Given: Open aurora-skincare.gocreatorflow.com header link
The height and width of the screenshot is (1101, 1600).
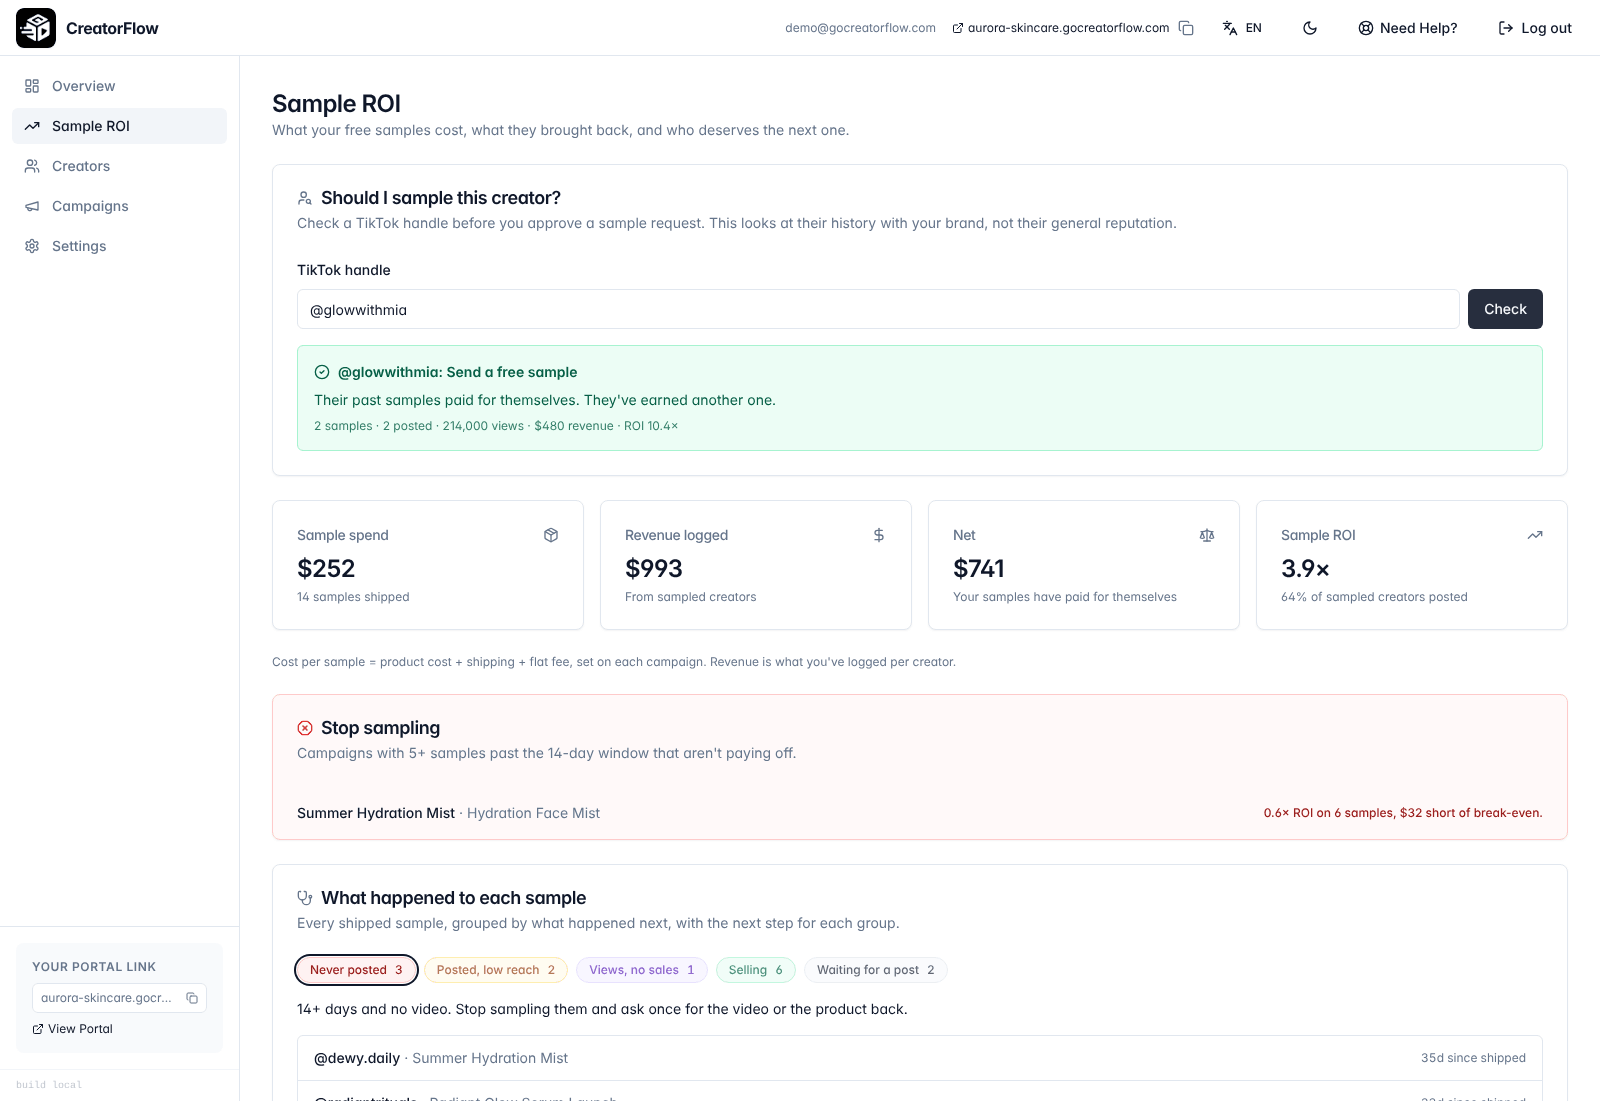Looking at the screenshot, I should [1060, 28].
